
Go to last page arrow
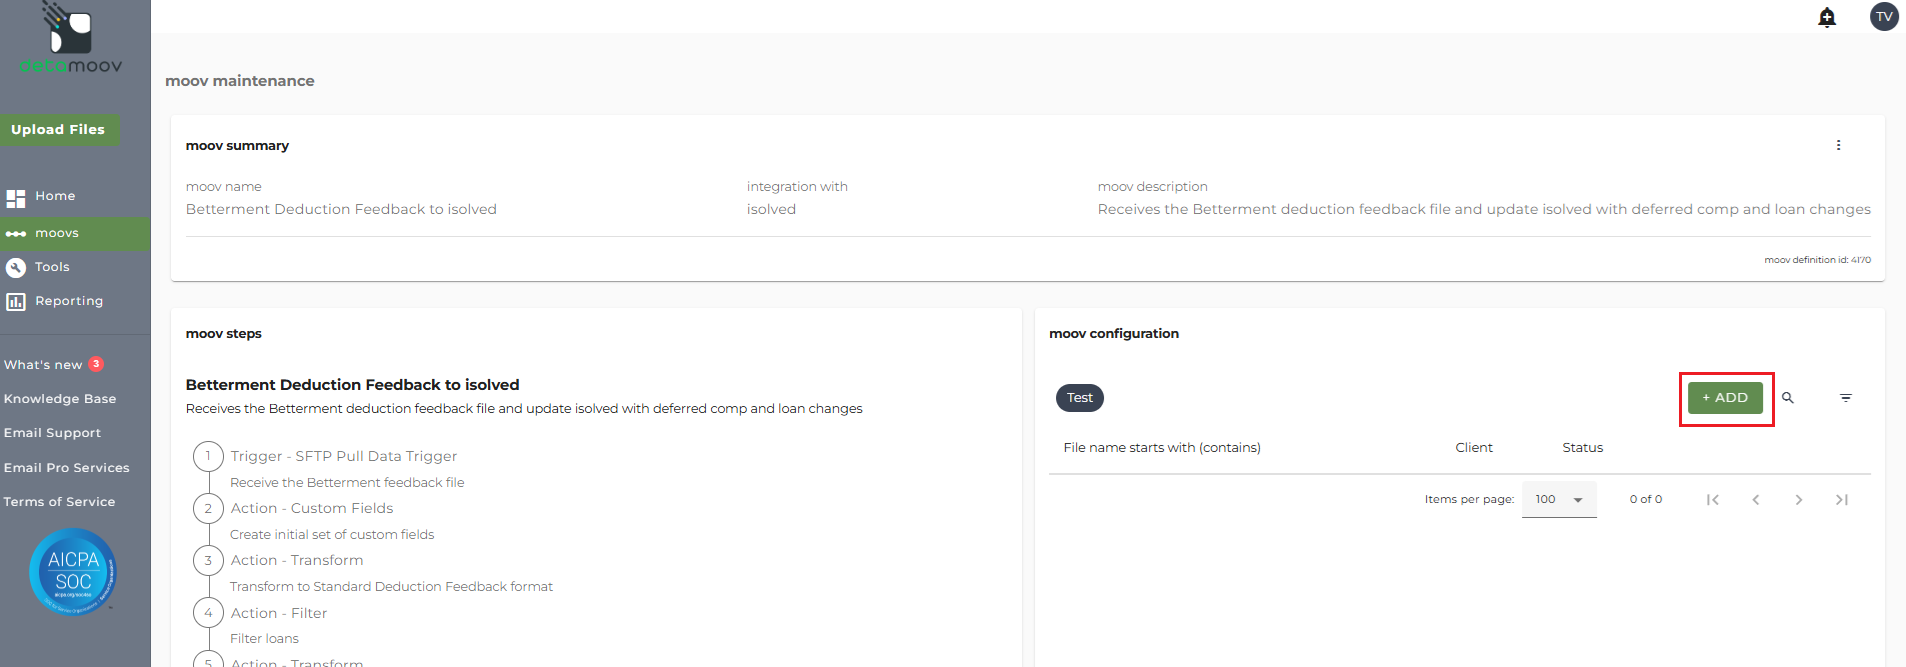click(x=1842, y=500)
